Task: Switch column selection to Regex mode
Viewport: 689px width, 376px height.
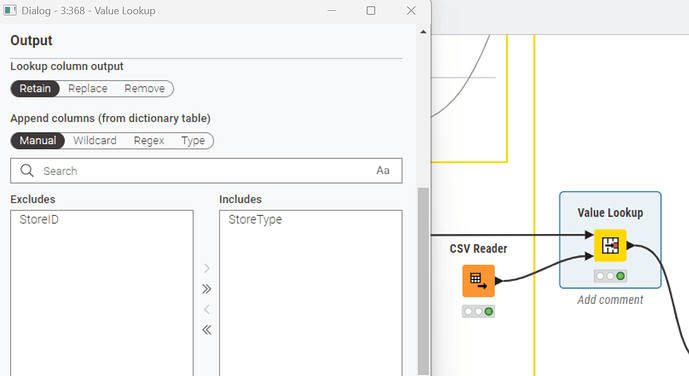Action: coord(149,141)
